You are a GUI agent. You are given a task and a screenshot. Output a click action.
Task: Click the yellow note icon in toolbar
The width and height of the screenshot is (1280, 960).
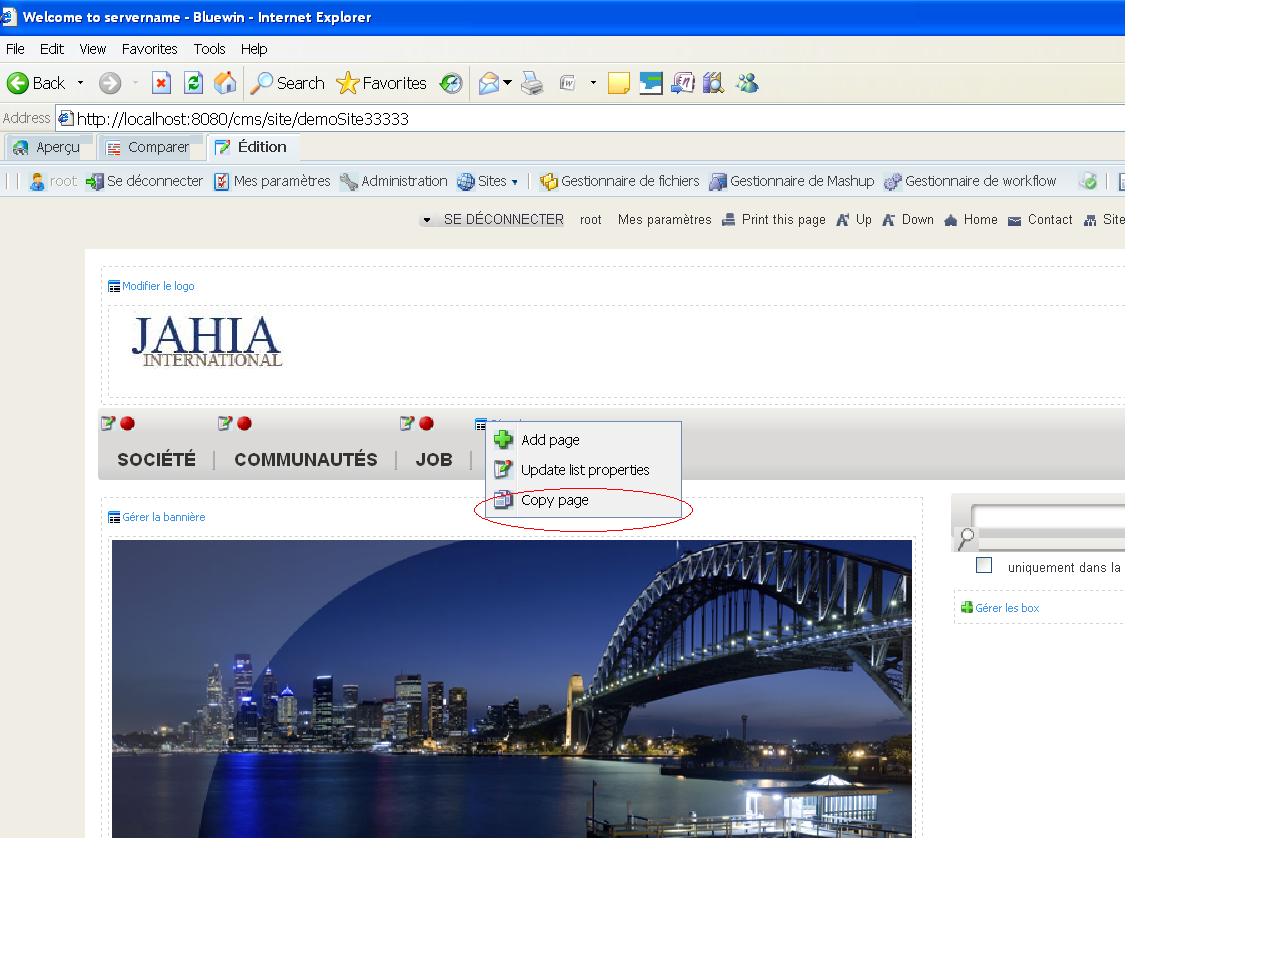coord(619,83)
